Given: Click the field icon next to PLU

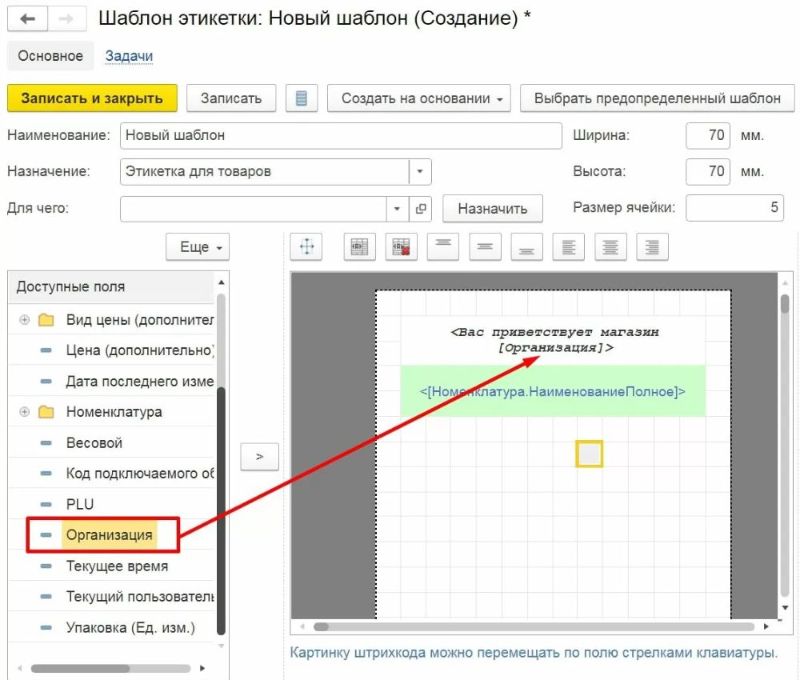Looking at the screenshot, I should [46, 504].
